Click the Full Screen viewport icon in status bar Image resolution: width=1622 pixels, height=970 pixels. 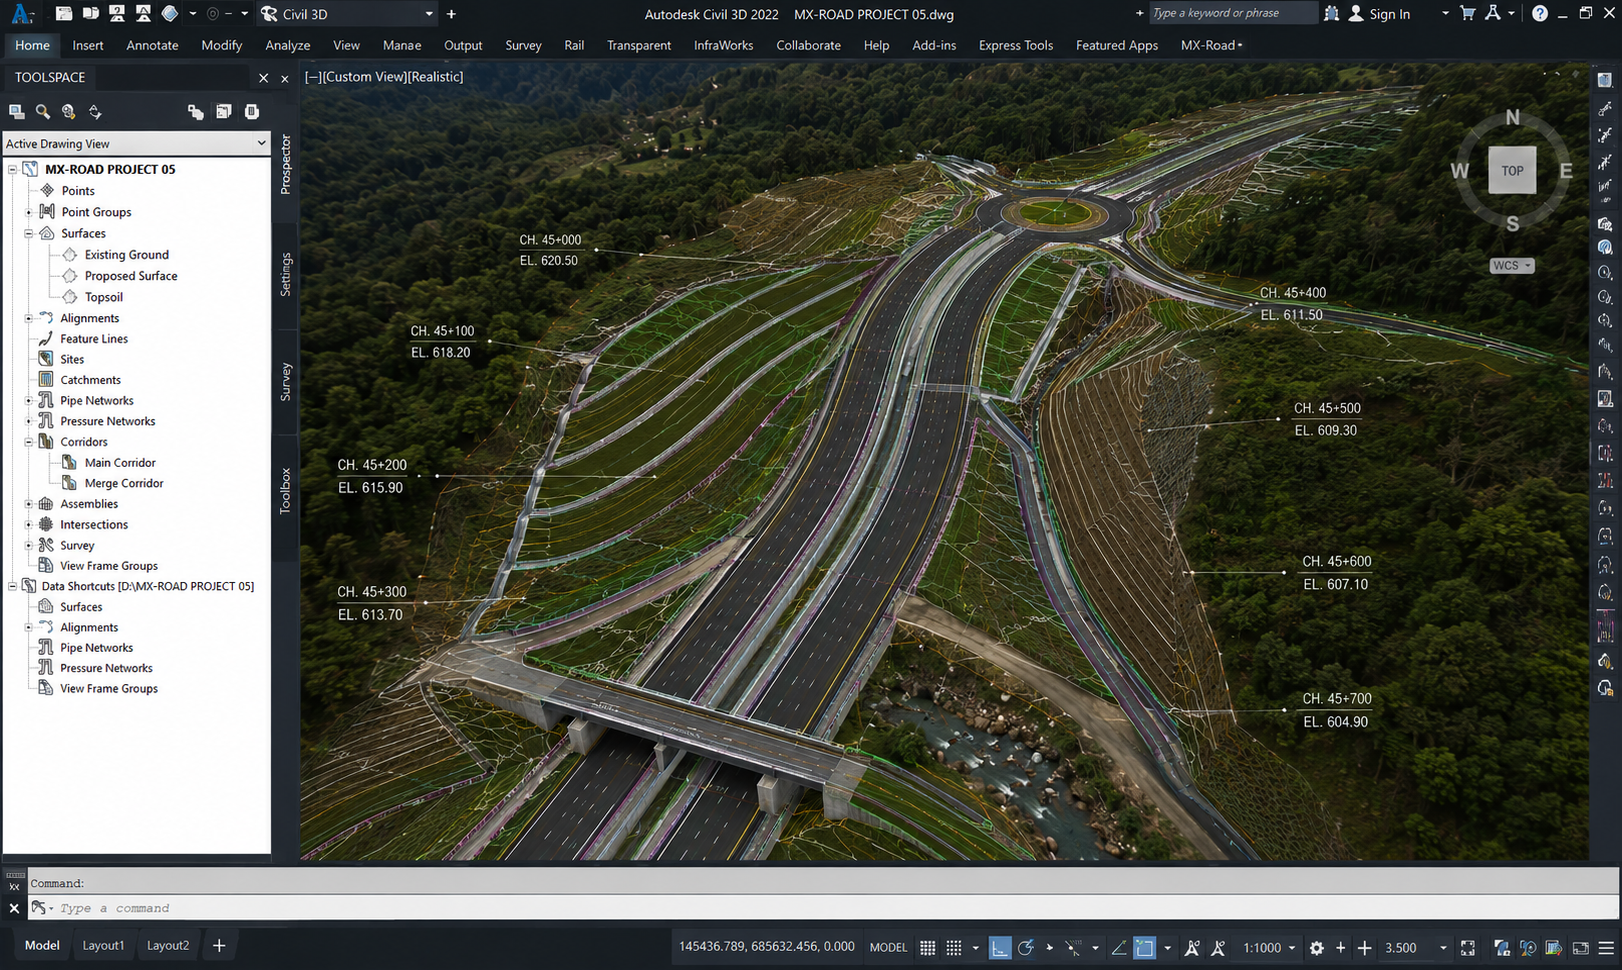pyautogui.click(x=1467, y=947)
